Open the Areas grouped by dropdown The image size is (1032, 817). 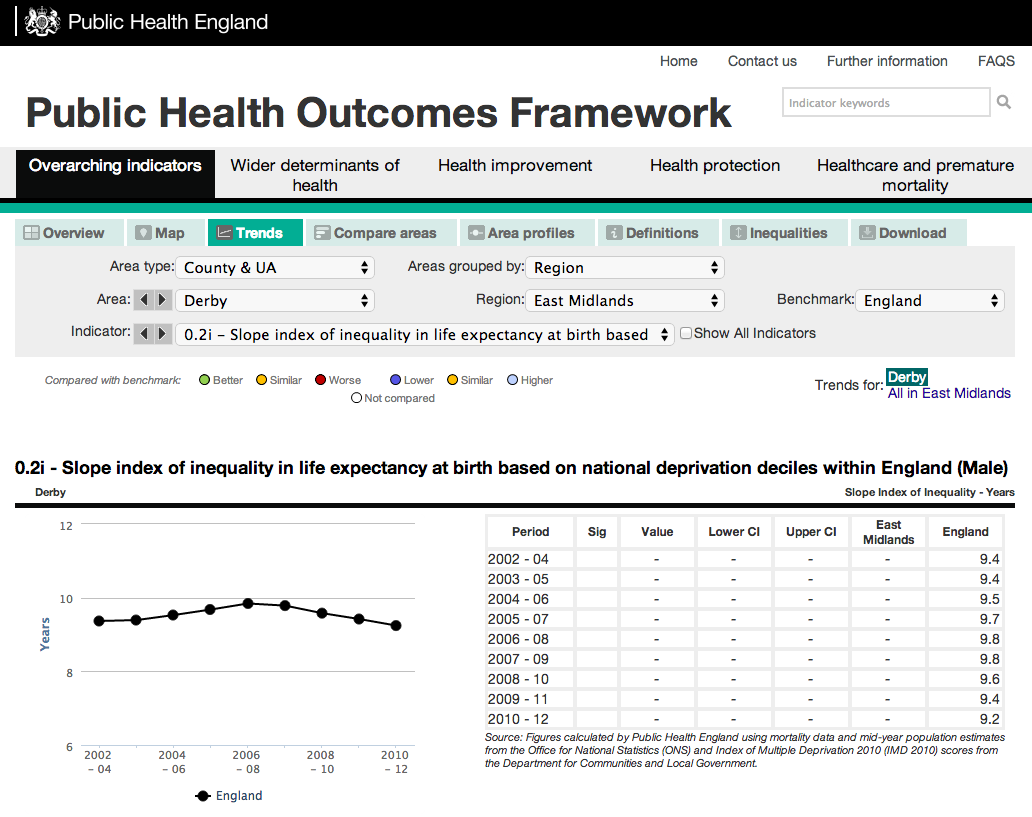pos(625,267)
